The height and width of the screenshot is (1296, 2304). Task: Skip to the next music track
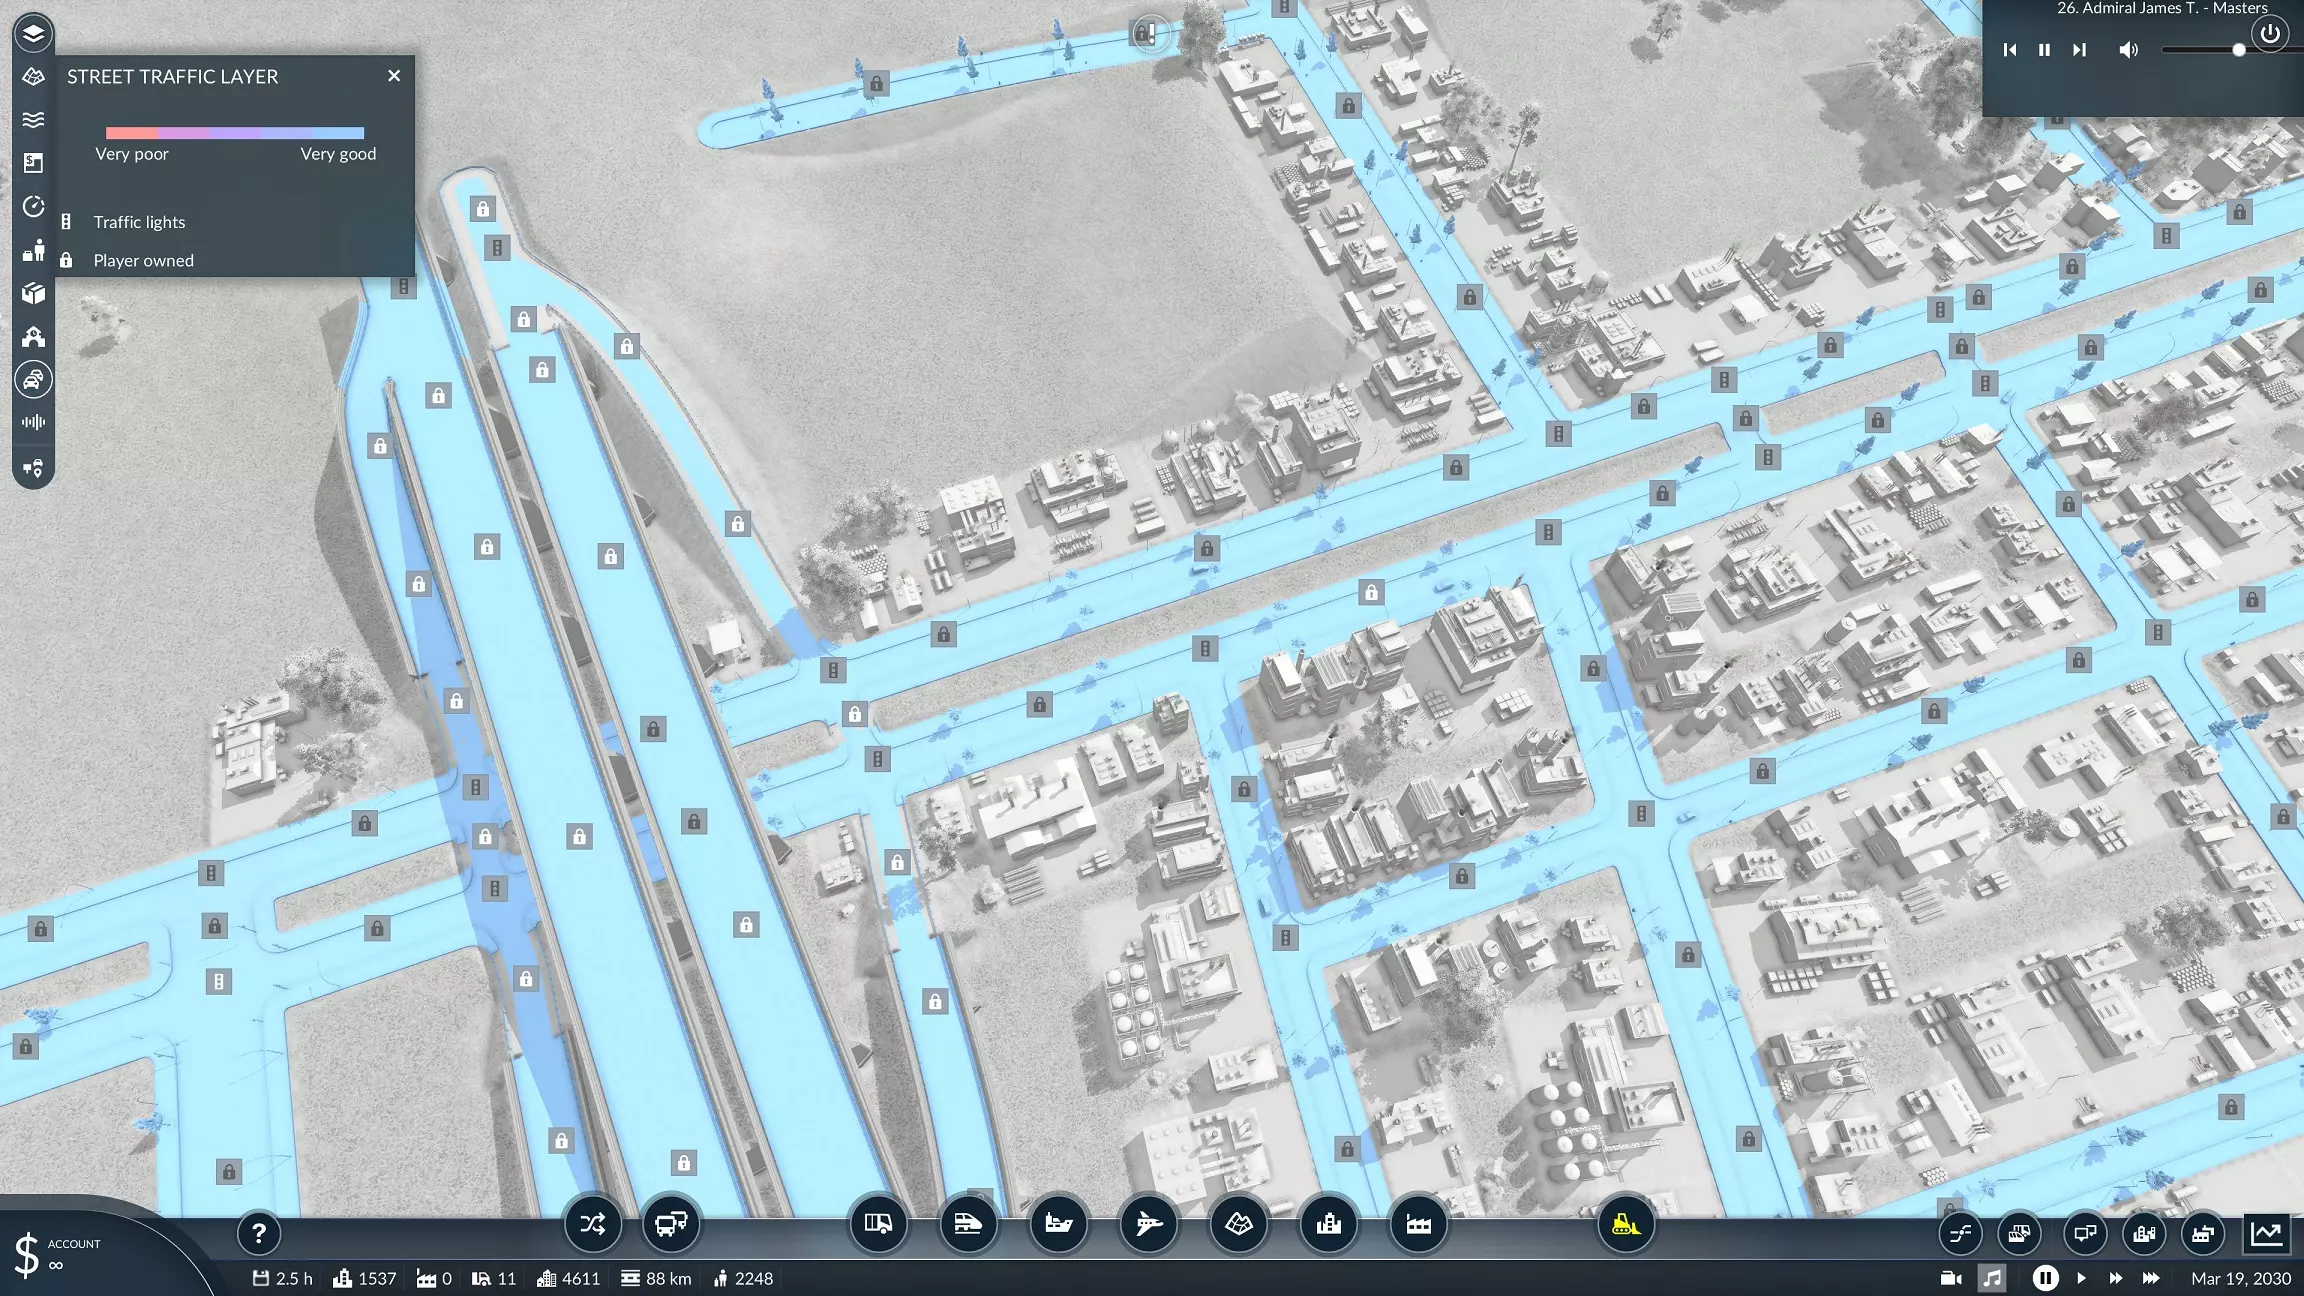(2079, 50)
